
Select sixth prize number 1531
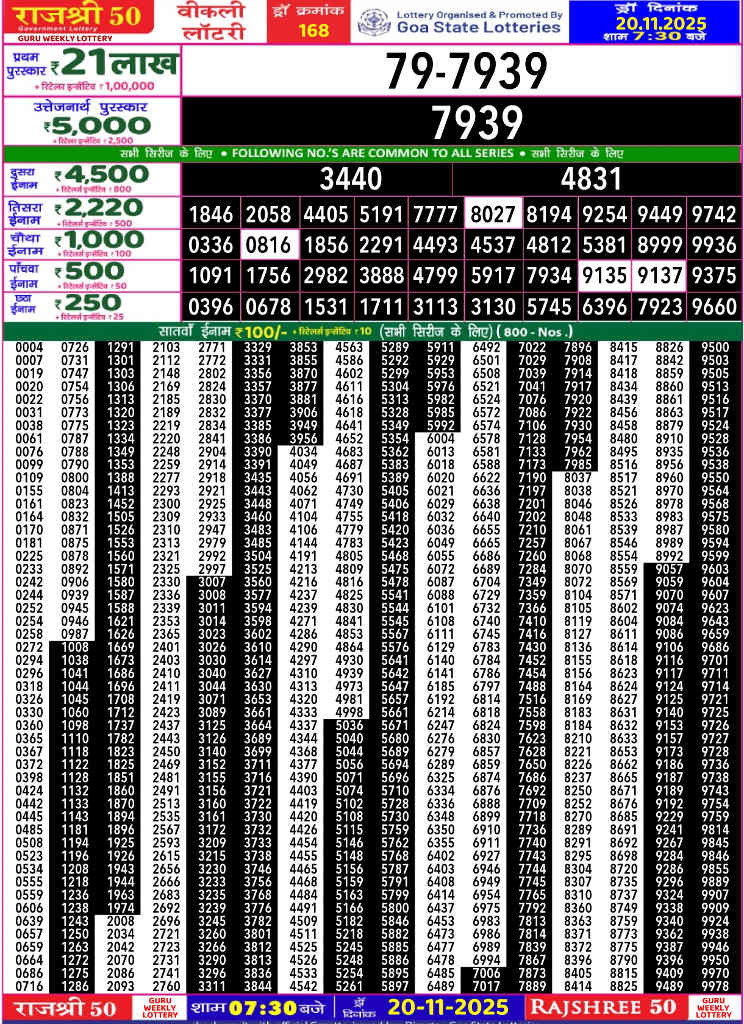324,307
